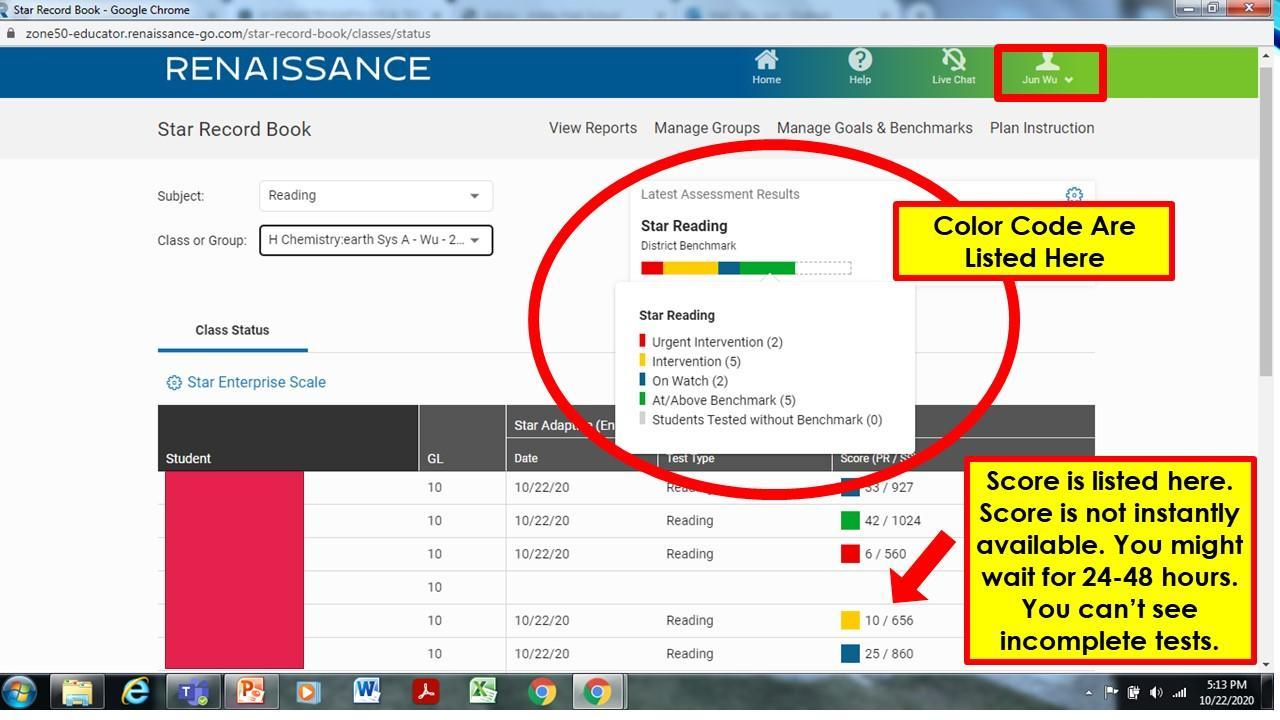Image resolution: width=1280 pixels, height=720 pixels.
Task: Go to Renaissance Home icon
Action: pos(766,66)
